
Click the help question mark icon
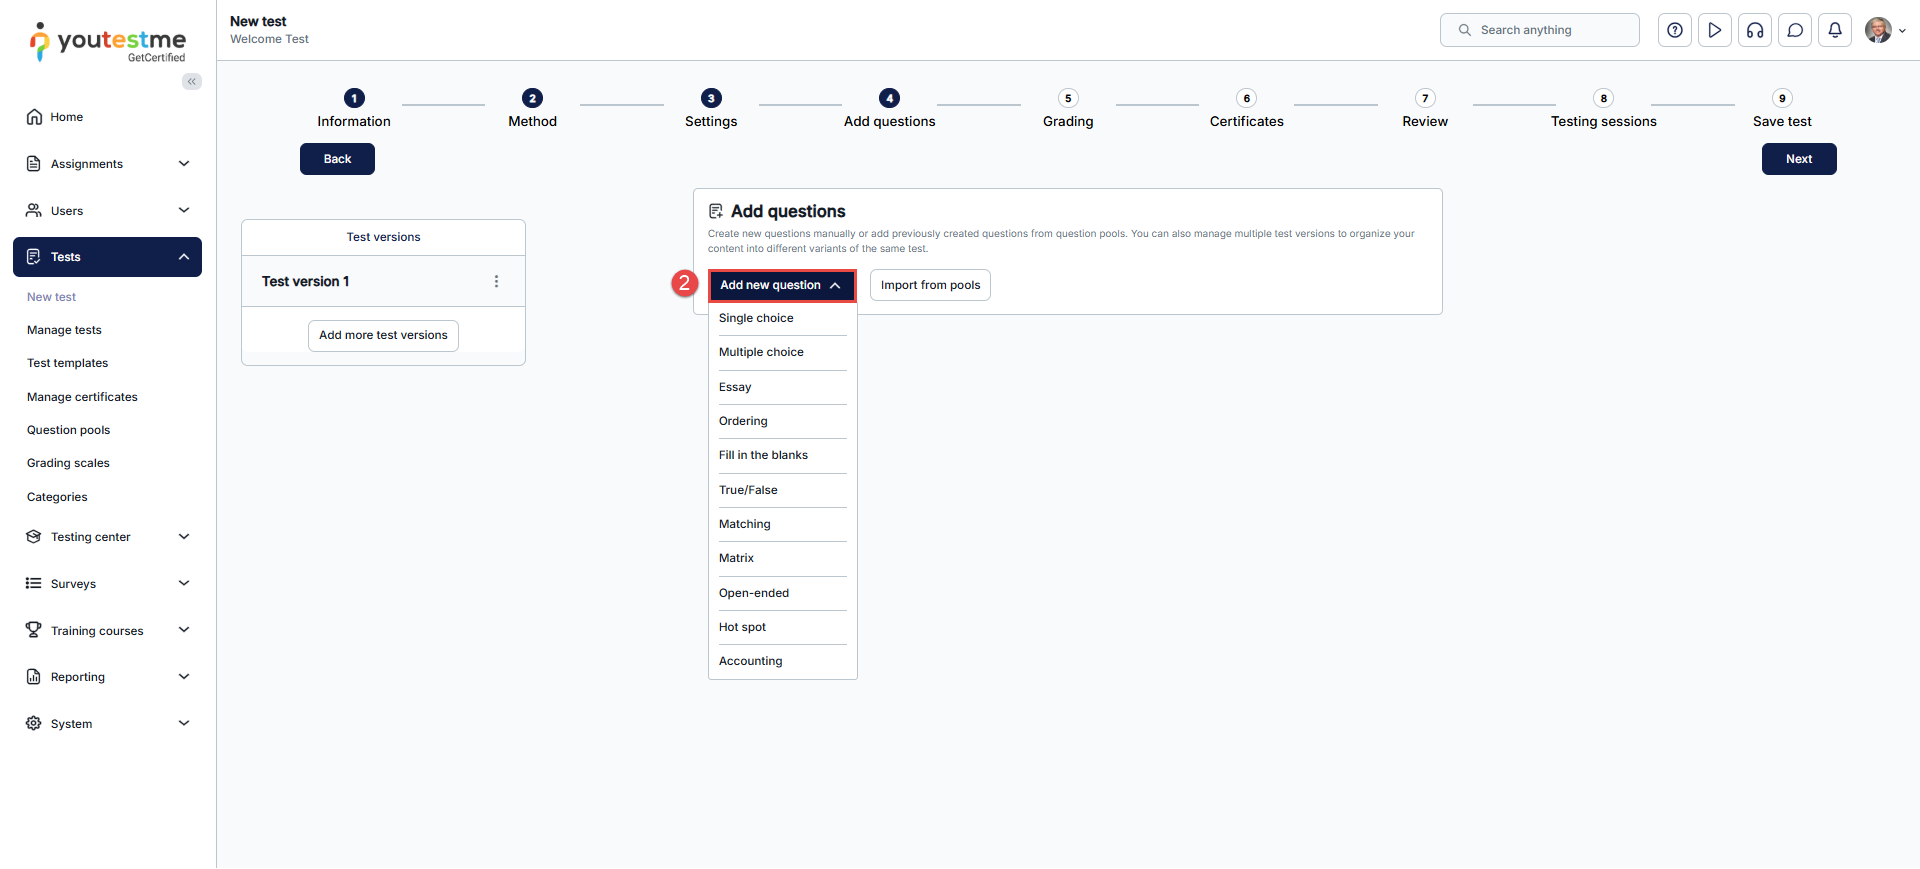pyautogui.click(x=1675, y=30)
